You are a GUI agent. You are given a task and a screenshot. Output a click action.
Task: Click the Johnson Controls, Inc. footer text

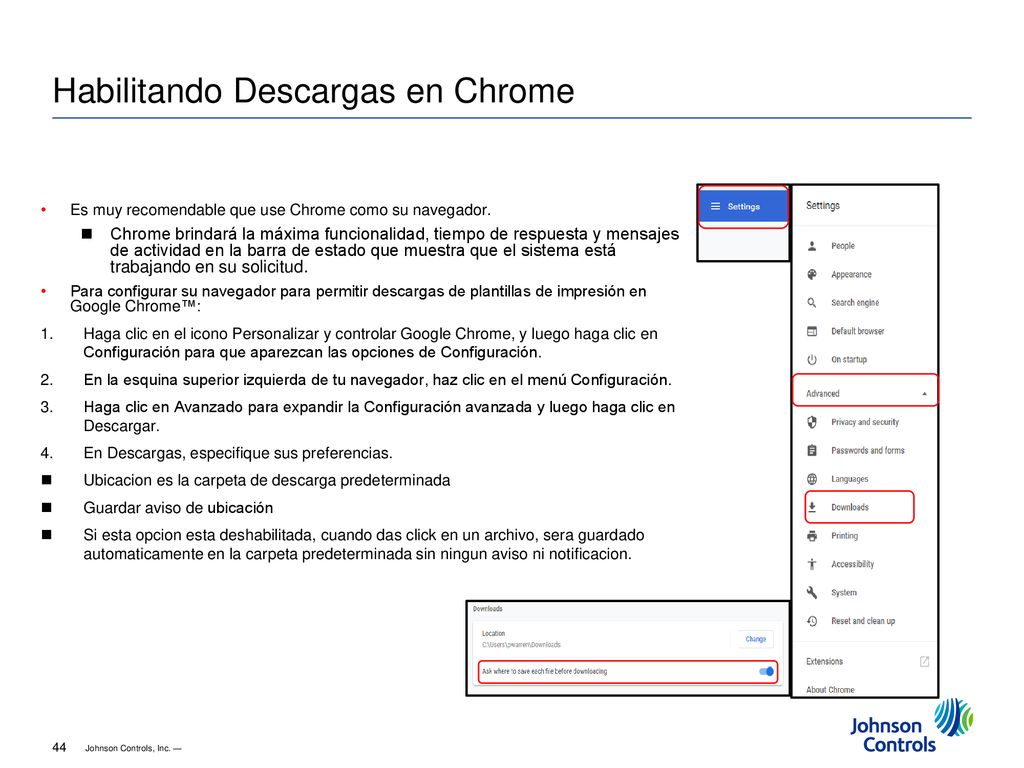(x=133, y=748)
